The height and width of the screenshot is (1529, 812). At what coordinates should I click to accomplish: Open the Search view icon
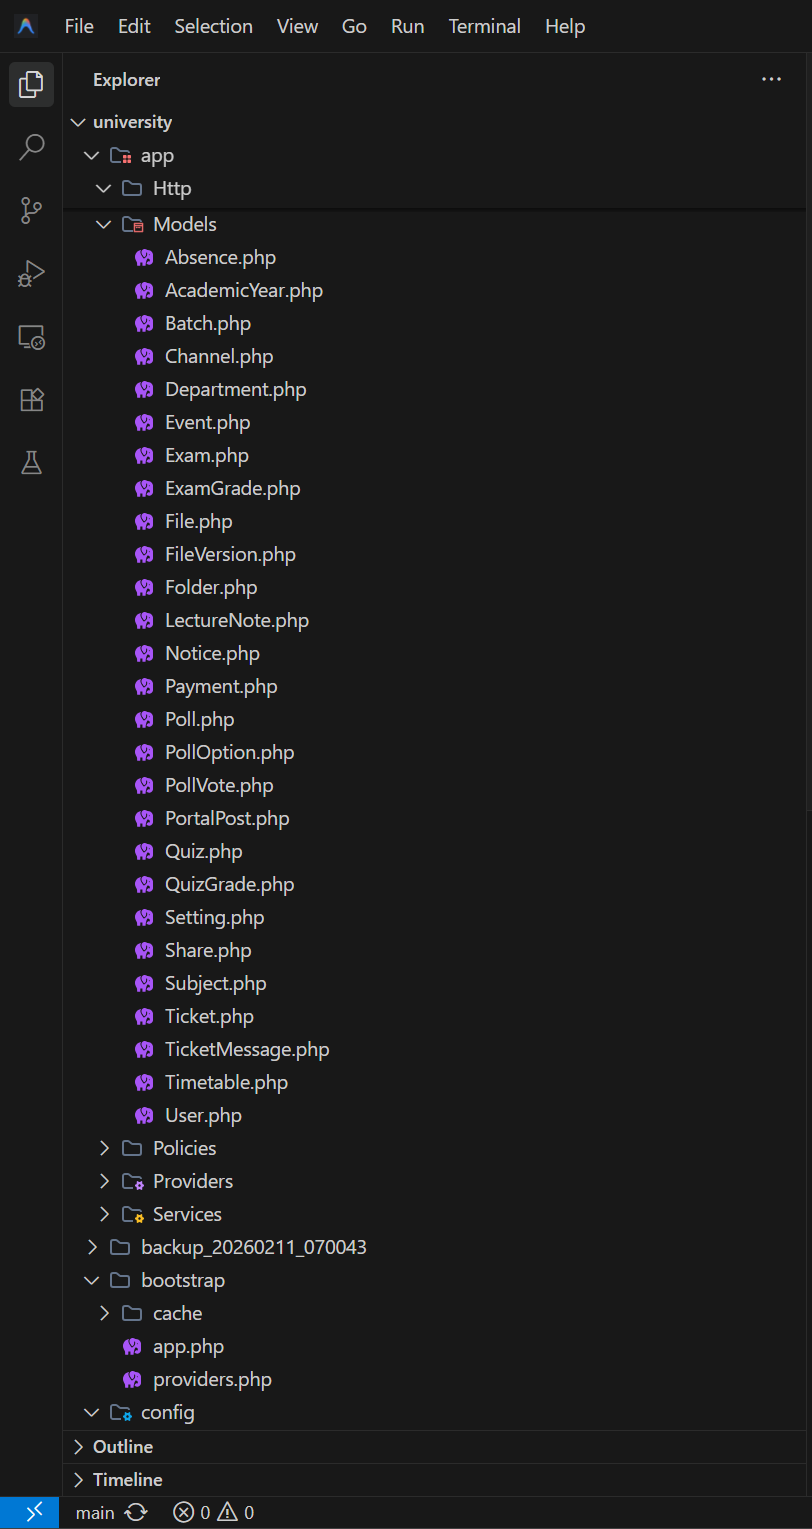[x=31, y=147]
